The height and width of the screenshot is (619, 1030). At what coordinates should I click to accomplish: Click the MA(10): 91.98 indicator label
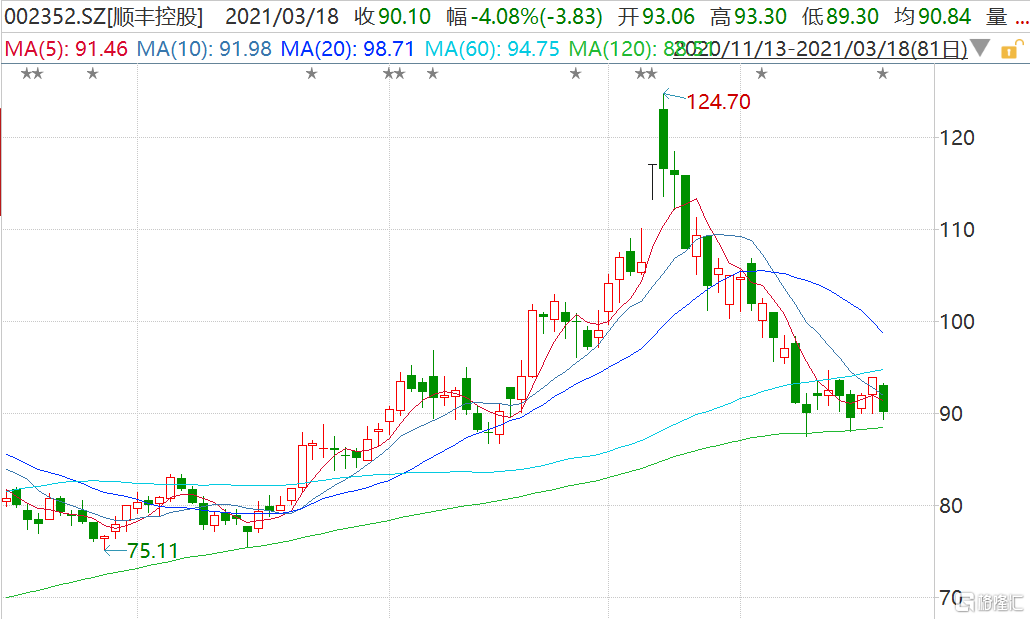pyautogui.click(x=204, y=49)
